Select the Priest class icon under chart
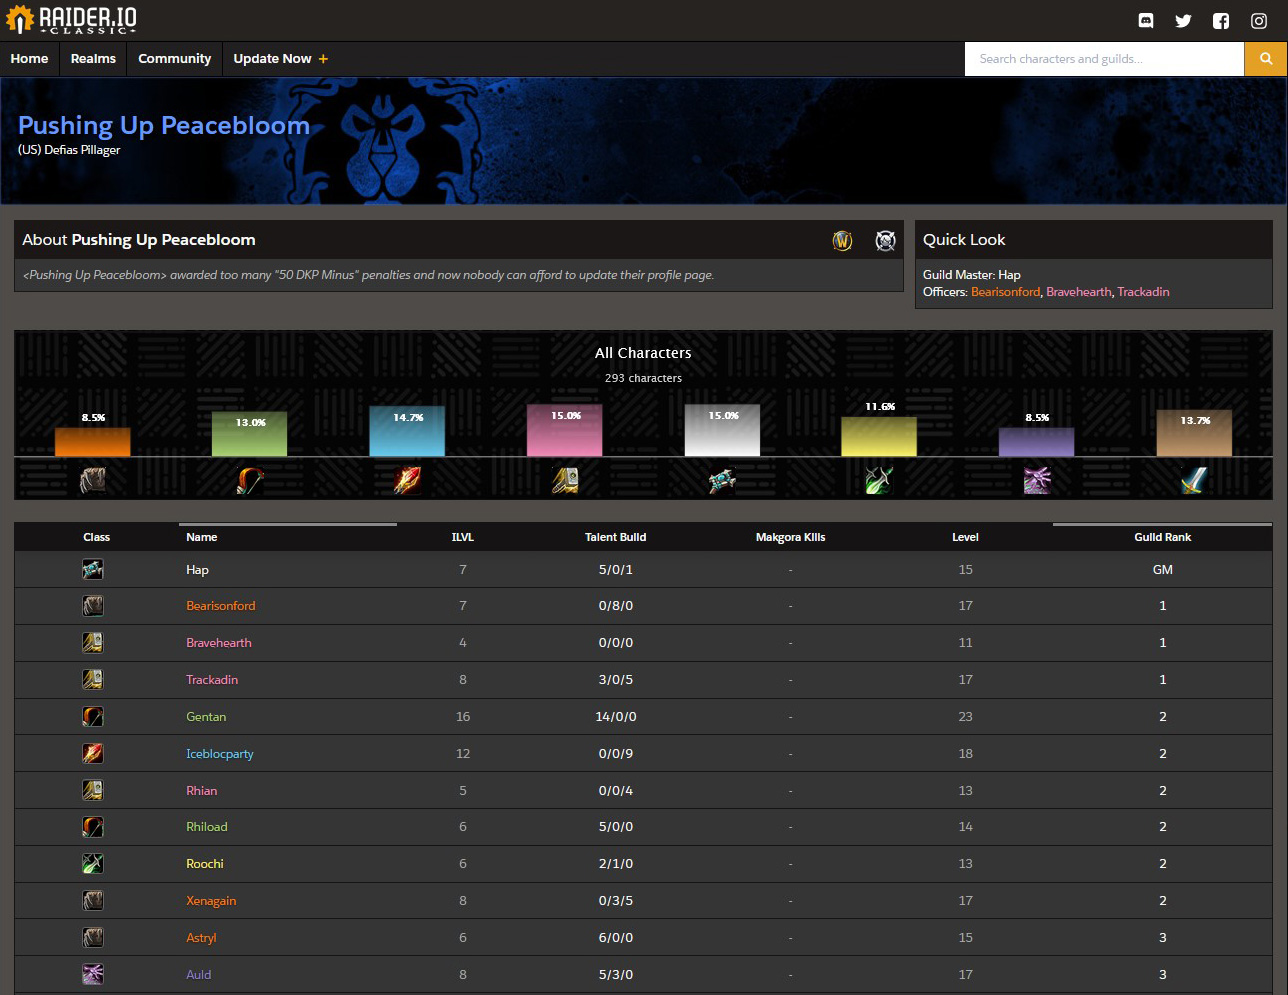The height and width of the screenshot is (995, 1288). 722,481
